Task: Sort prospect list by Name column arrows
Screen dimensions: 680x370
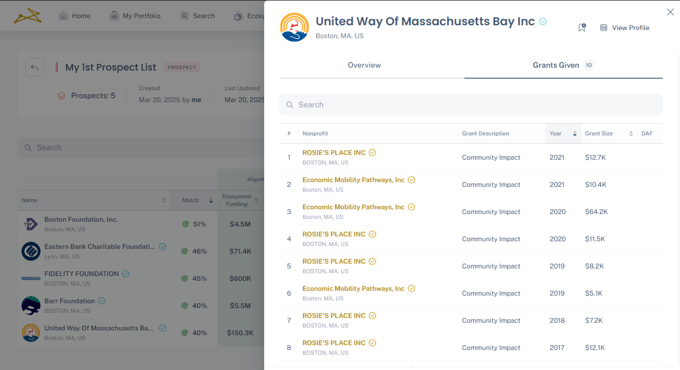Action: pos(163,200)
